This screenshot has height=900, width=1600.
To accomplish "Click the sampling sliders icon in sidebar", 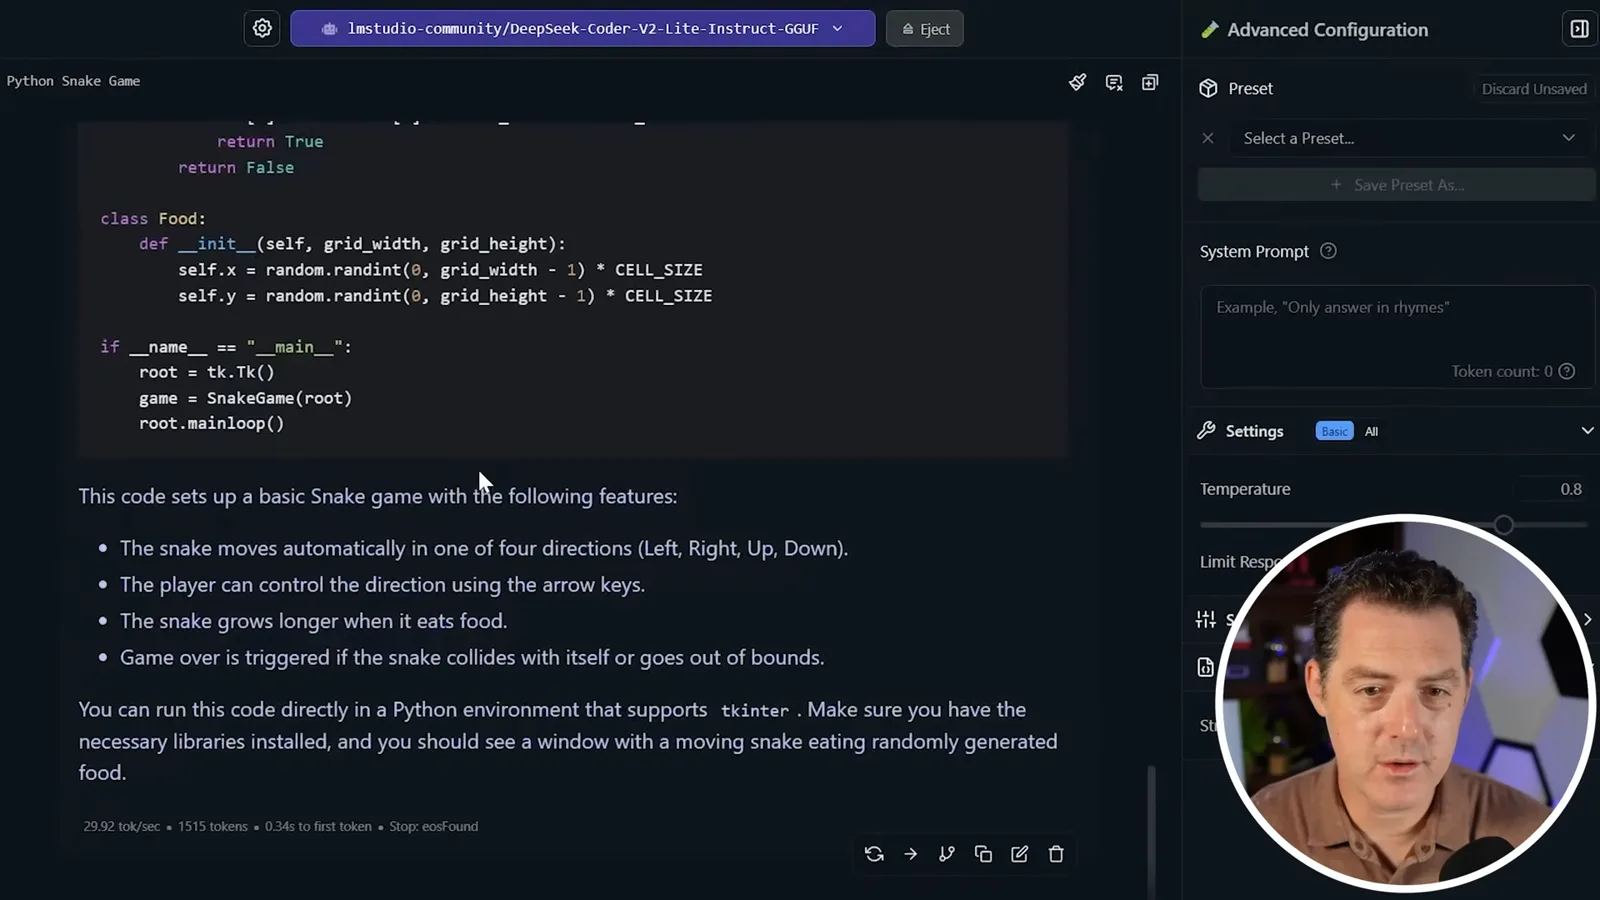I will point(1206,619).
